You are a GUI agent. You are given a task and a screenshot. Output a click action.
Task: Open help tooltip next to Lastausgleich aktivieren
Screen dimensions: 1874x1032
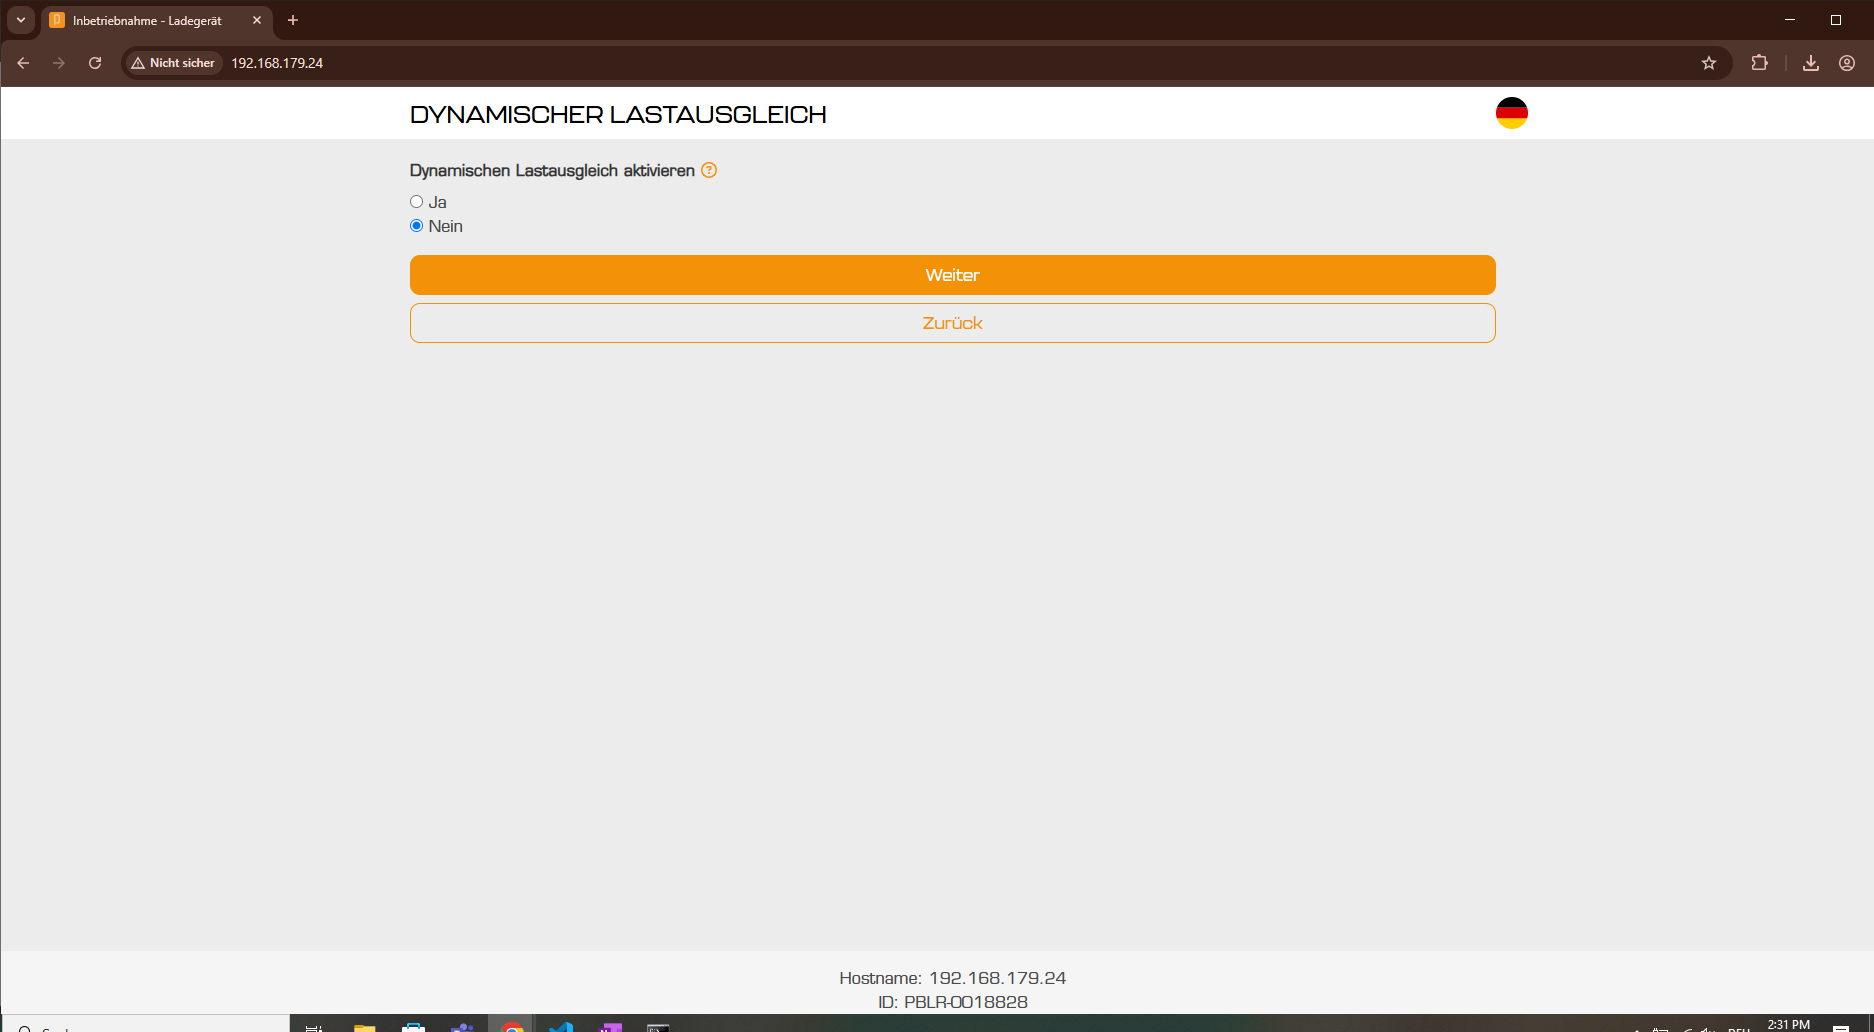(x=709, y=170)
